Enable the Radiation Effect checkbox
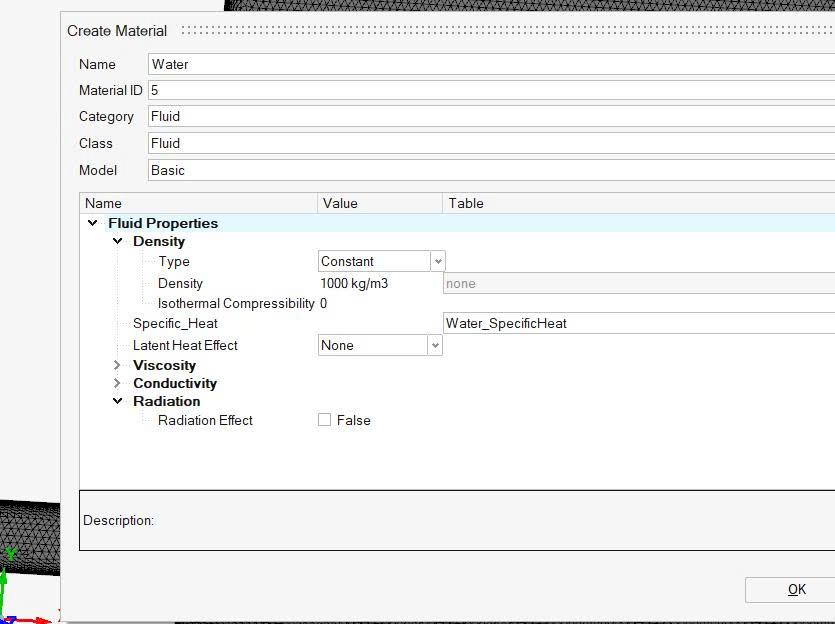 (x=324, y=420)
